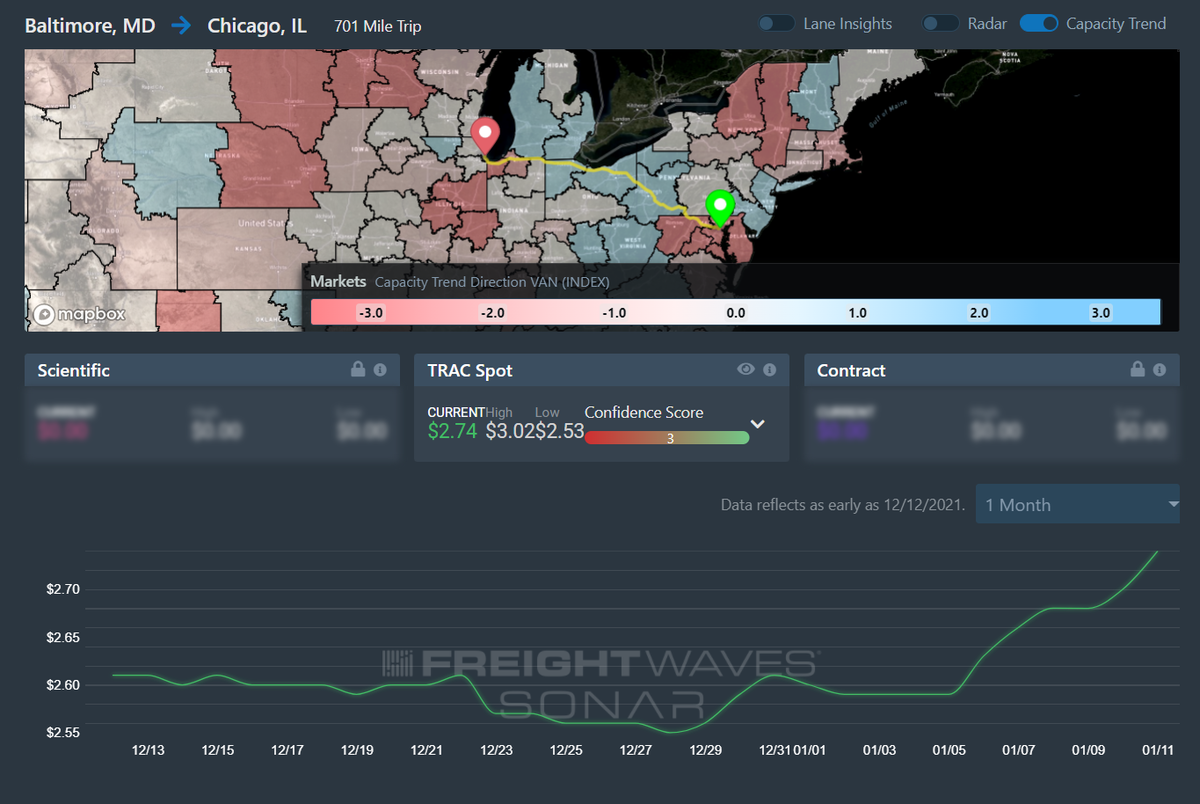
Task: Open the 1 Month time range dropdown
Action: coord(1078,504)
